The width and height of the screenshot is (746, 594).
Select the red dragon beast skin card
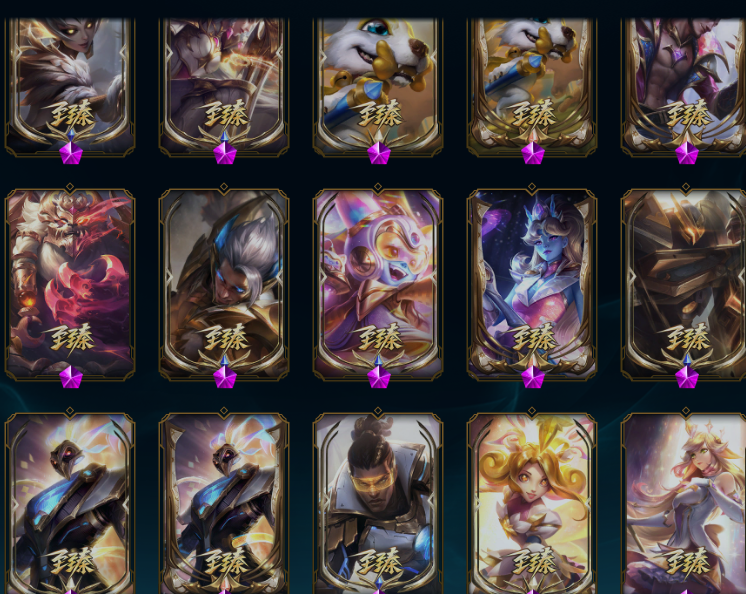click(x=70, y=284)
